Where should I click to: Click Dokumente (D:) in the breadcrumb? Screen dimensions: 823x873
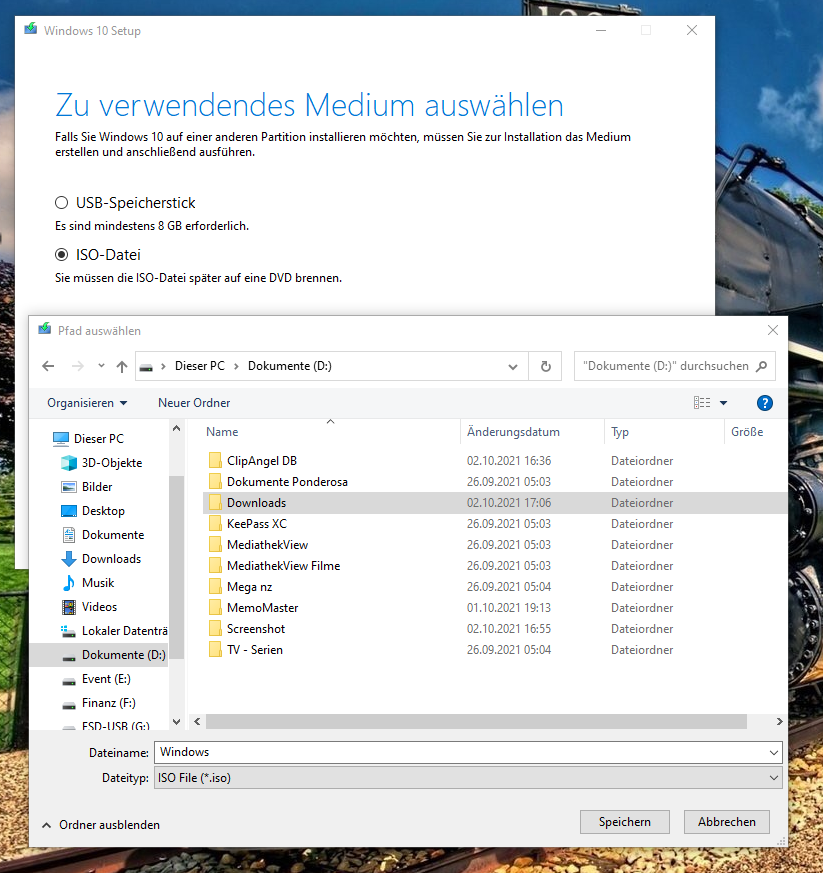point(290,366)
